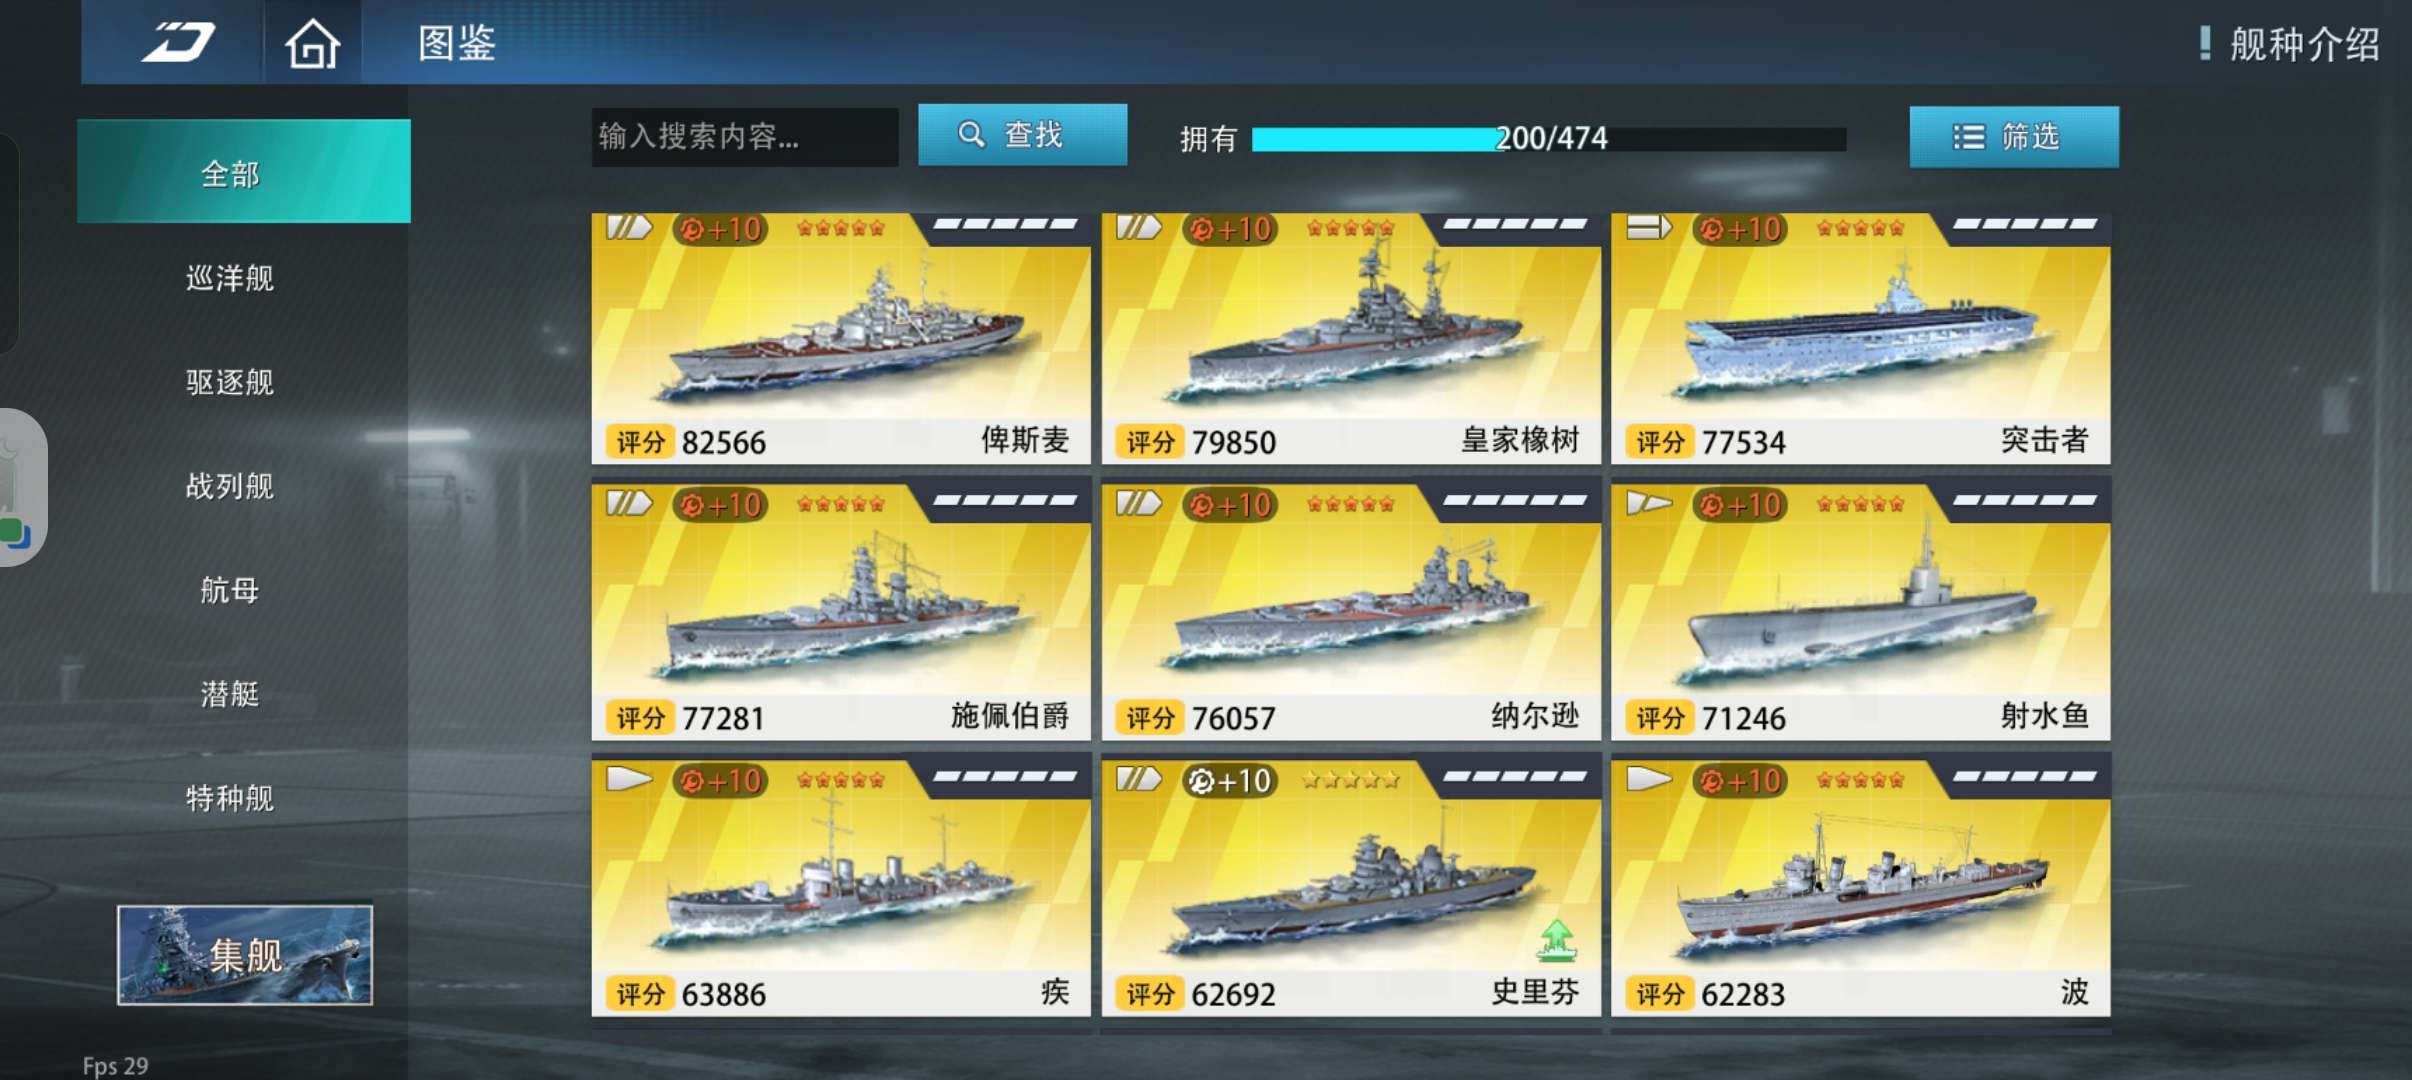Viewport: 2412px width, 1080px height.
Task: Open the 筛选 filter list button
Action: [x=2013, y=136]
